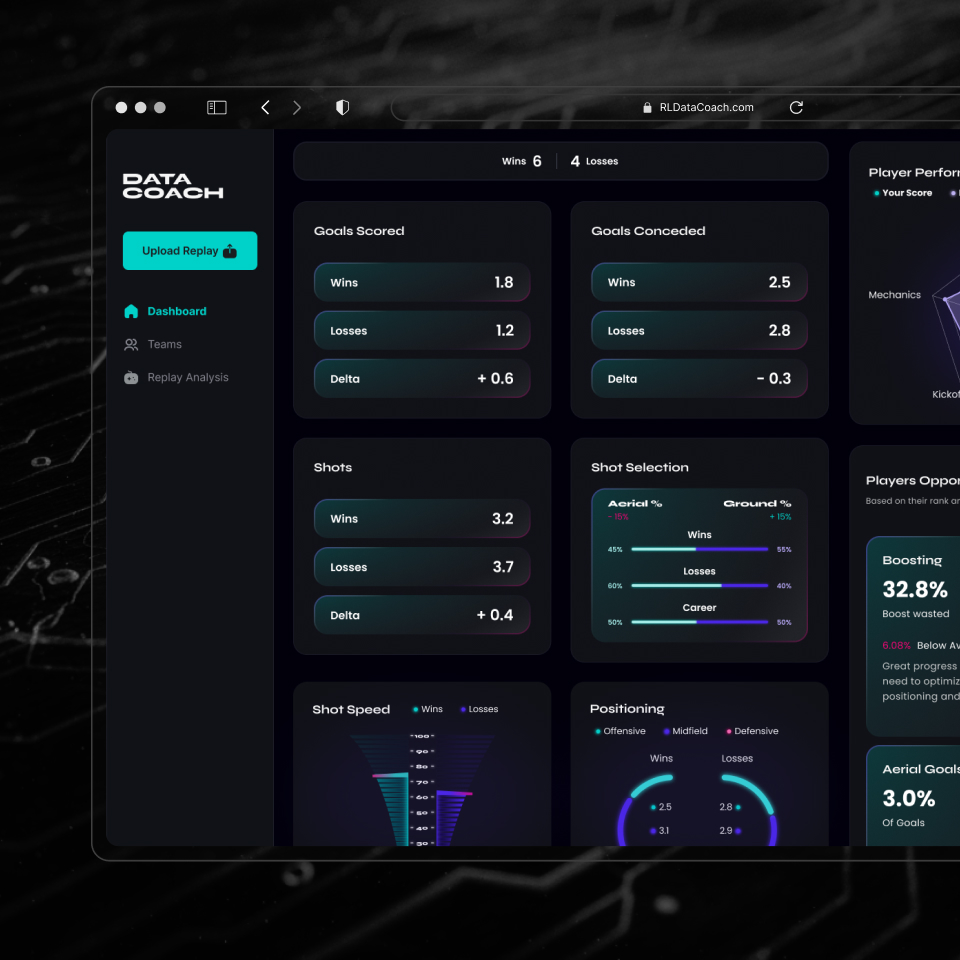This screenshot has width=960, height=960.
Task: Click the privacy shield icon in browser toolbar
Action: coord(342,107)
